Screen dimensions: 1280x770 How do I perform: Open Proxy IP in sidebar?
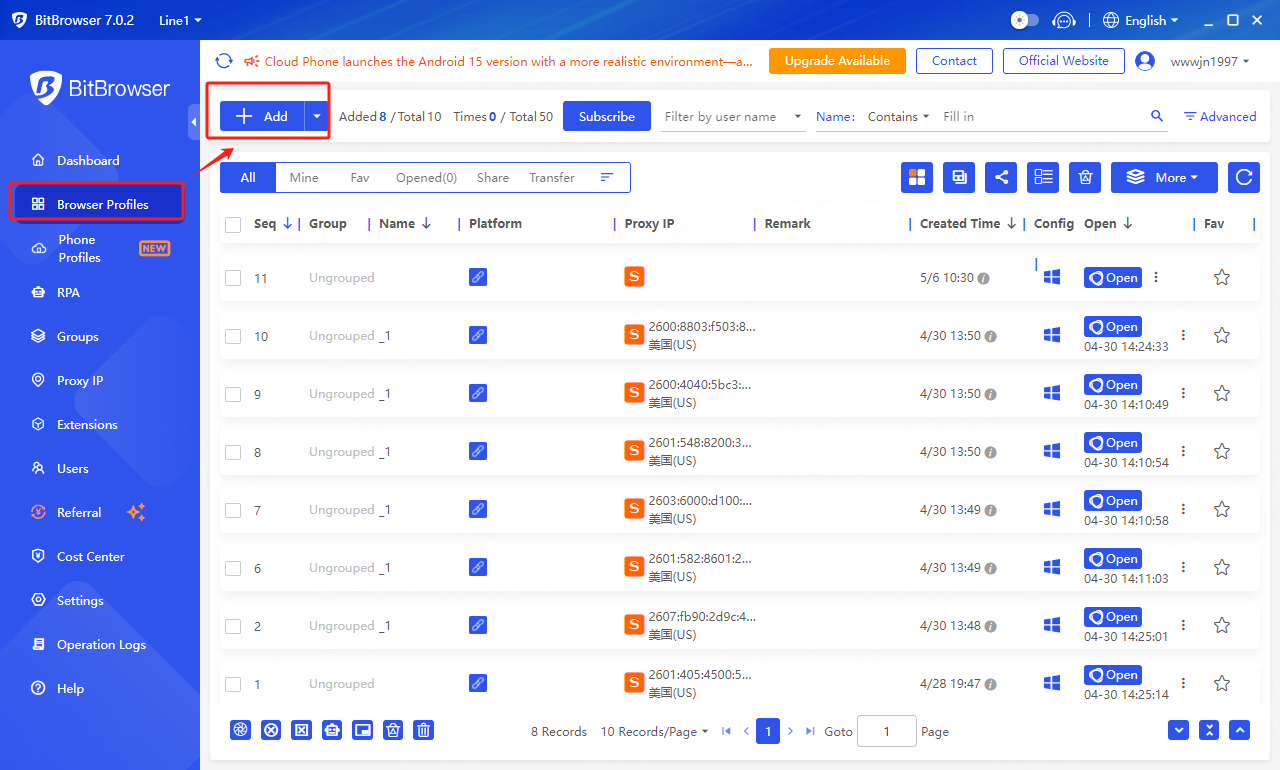pos(80,380)
